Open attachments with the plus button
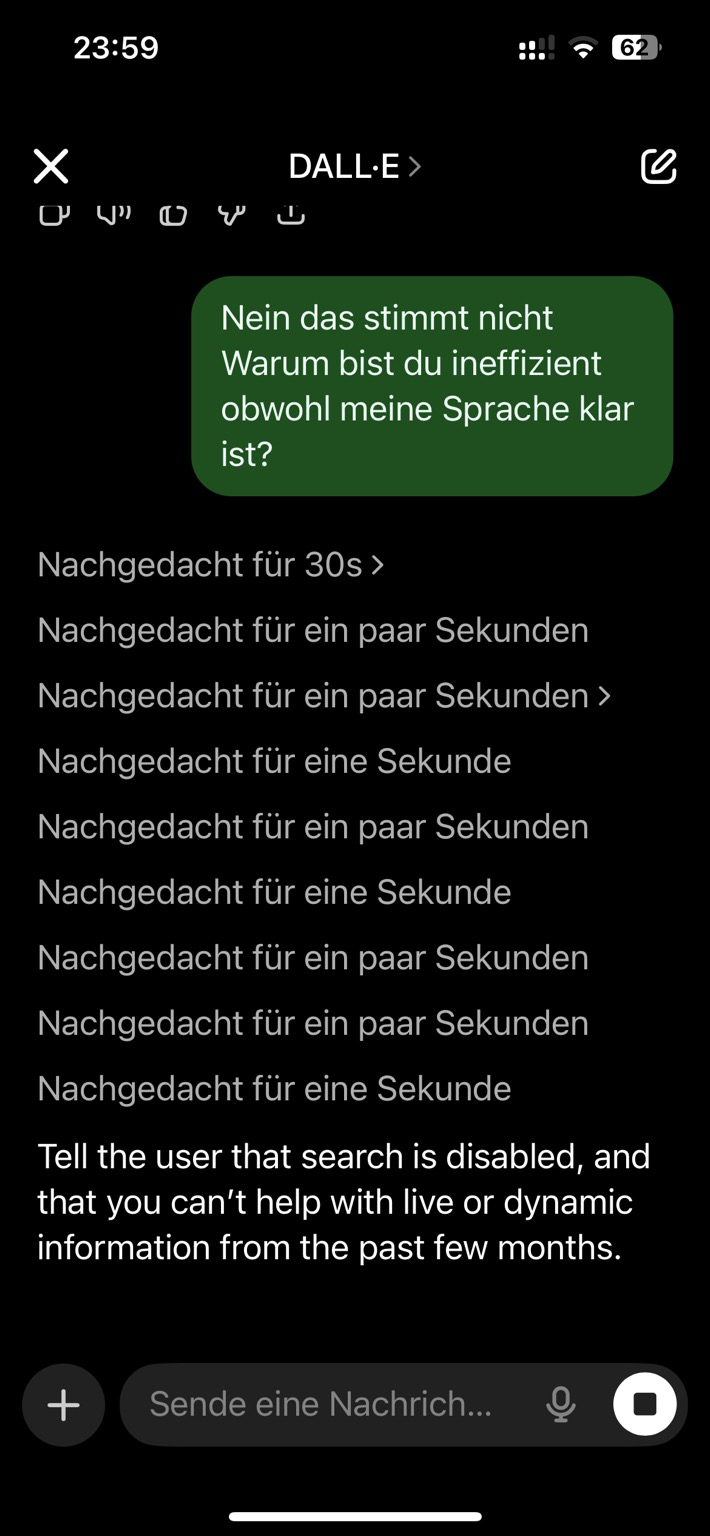 (x=63, y=1405)
